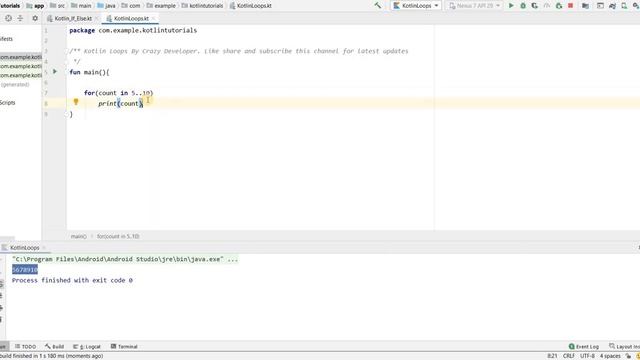Open the TODO tool window
This screenshot has height=360, width=640.
[25, 347]
